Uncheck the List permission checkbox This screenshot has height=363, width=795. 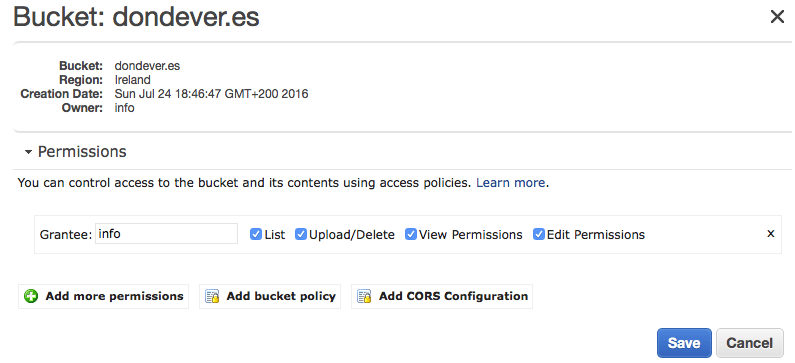tap(256, 234)
